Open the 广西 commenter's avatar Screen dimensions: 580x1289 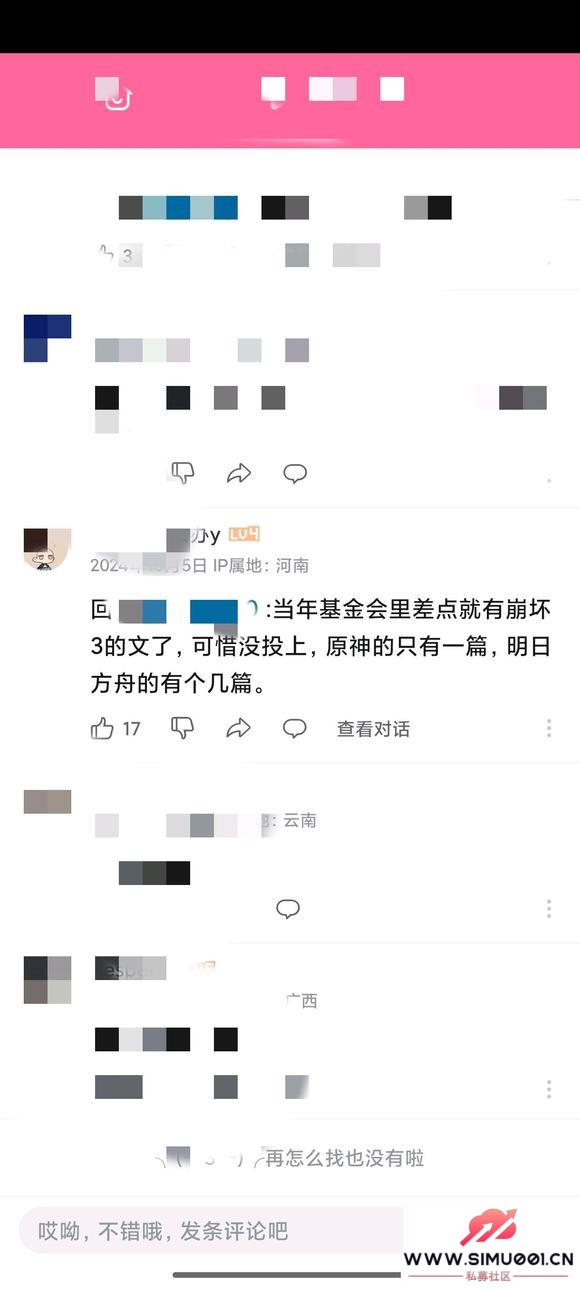click(x=47, y=980)
